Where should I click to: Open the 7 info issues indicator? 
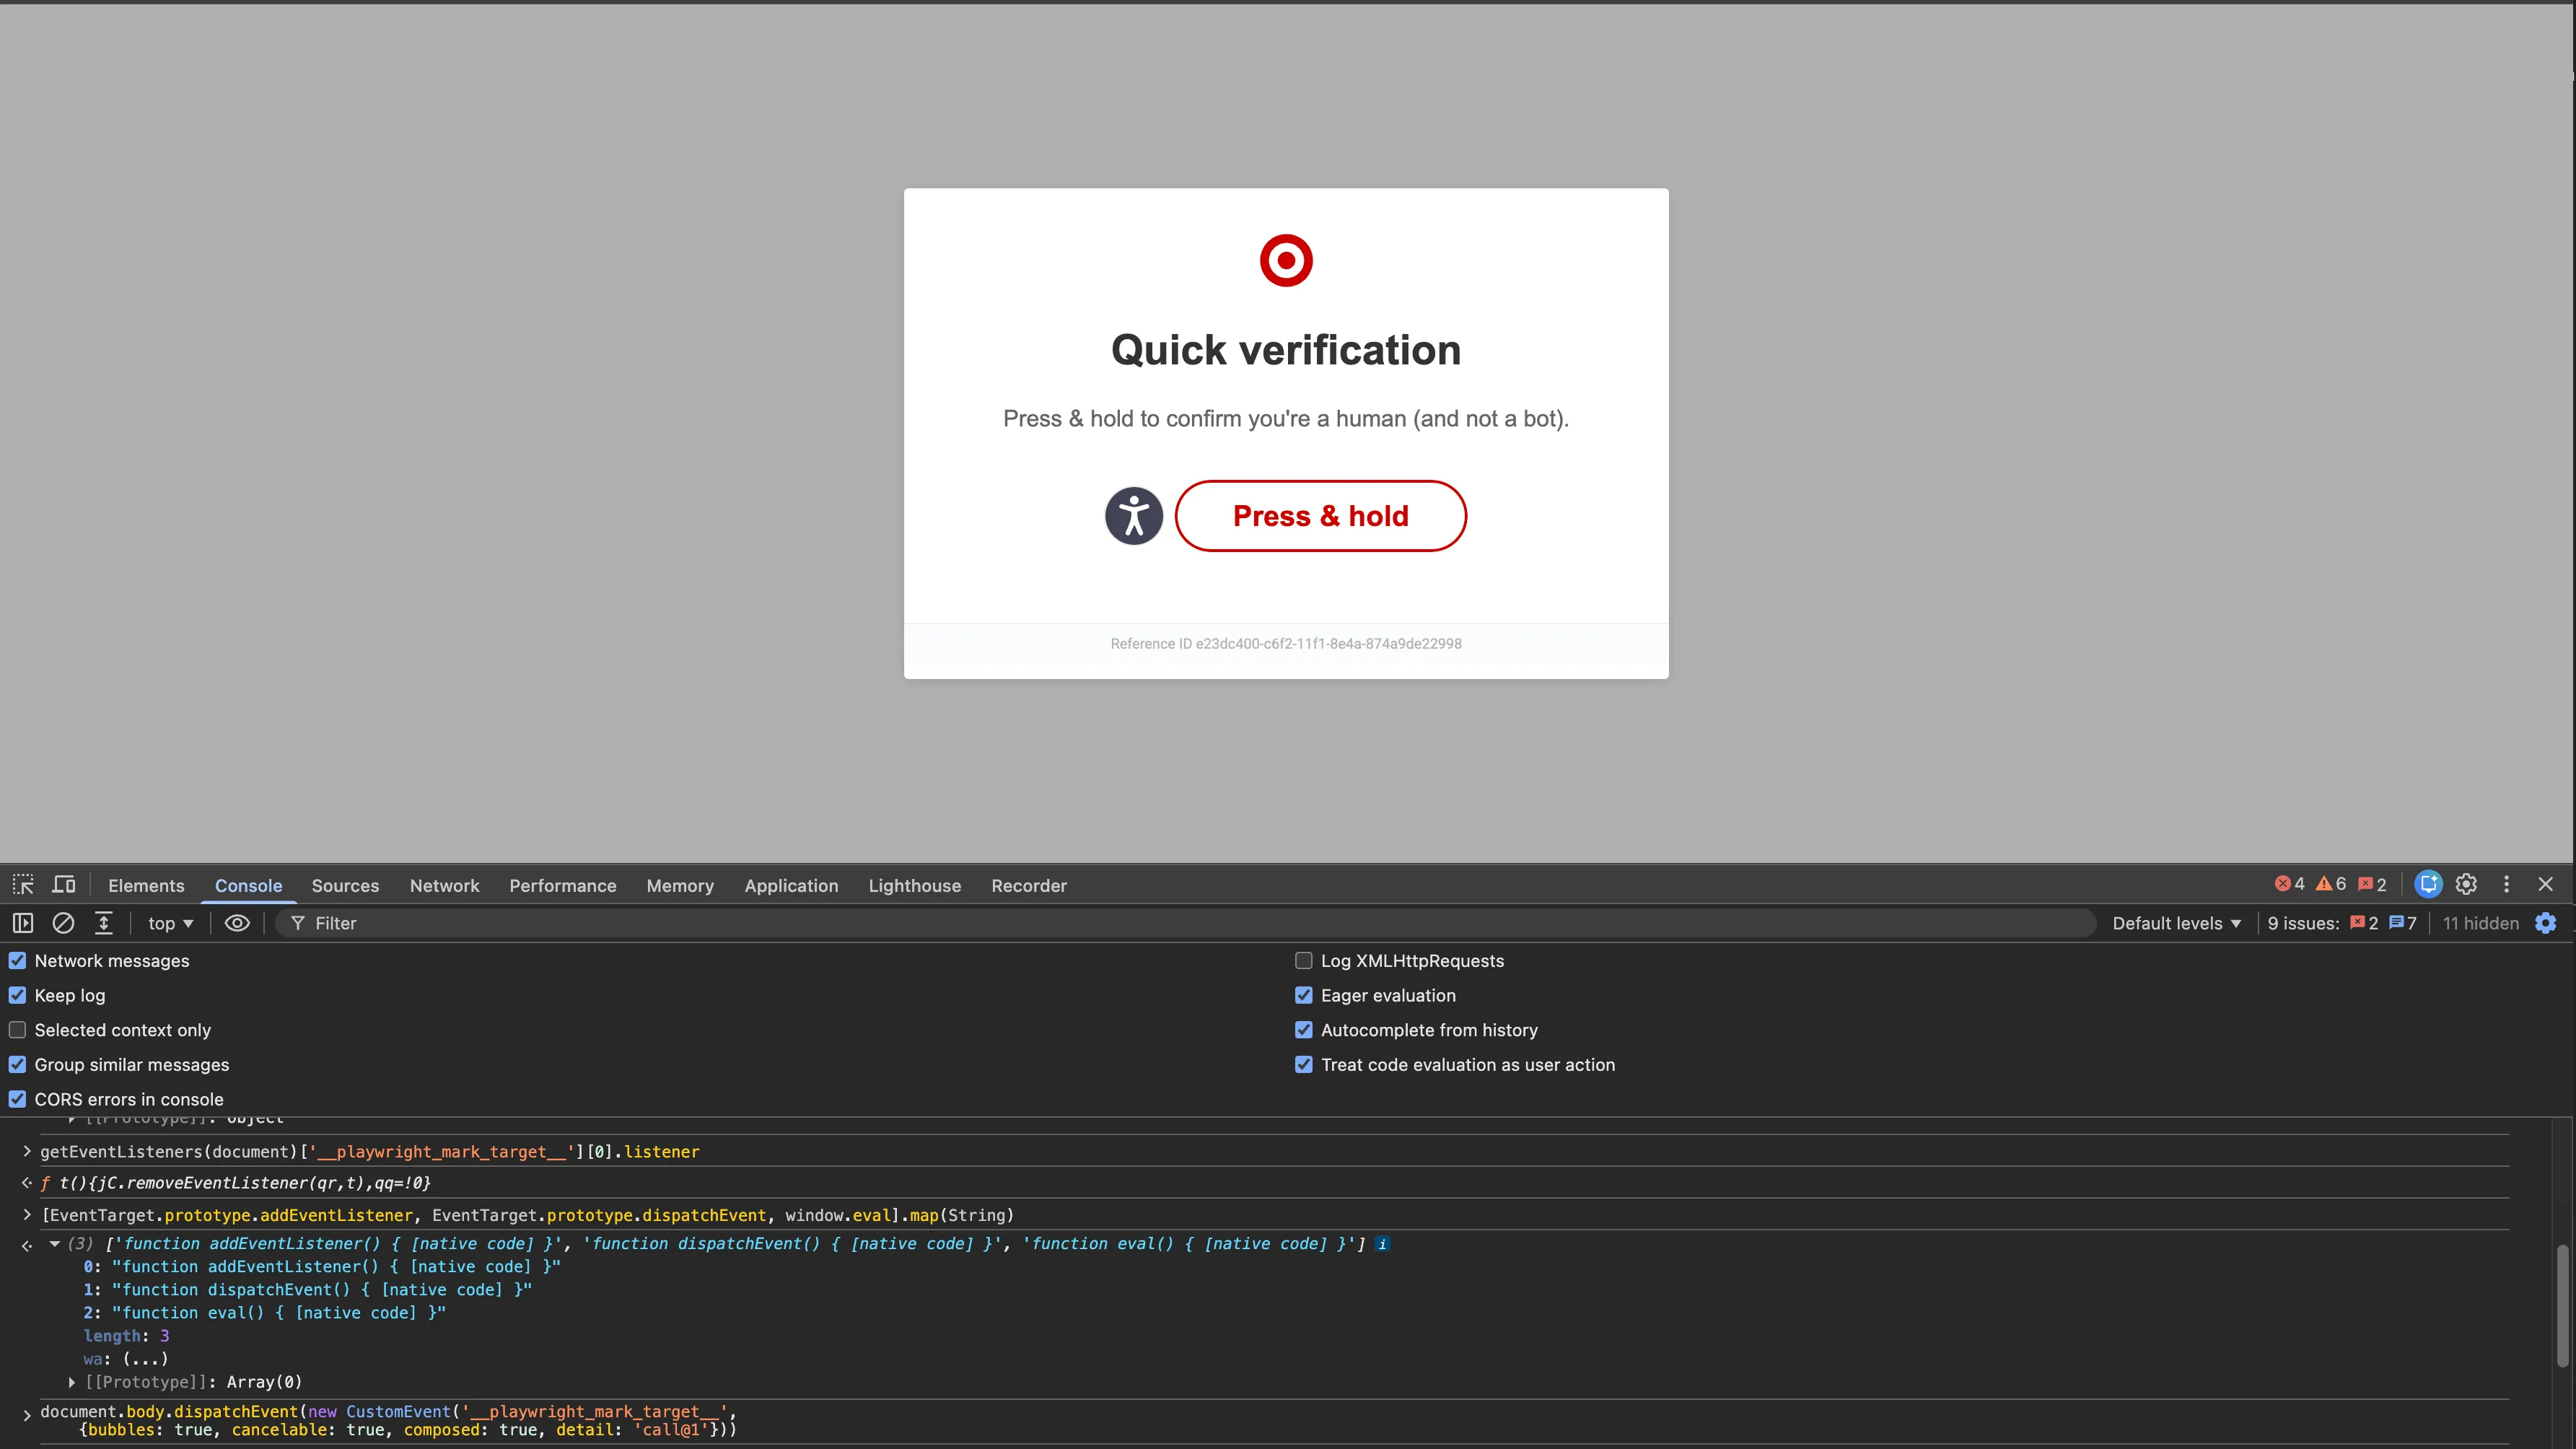tap(2402, 923)
